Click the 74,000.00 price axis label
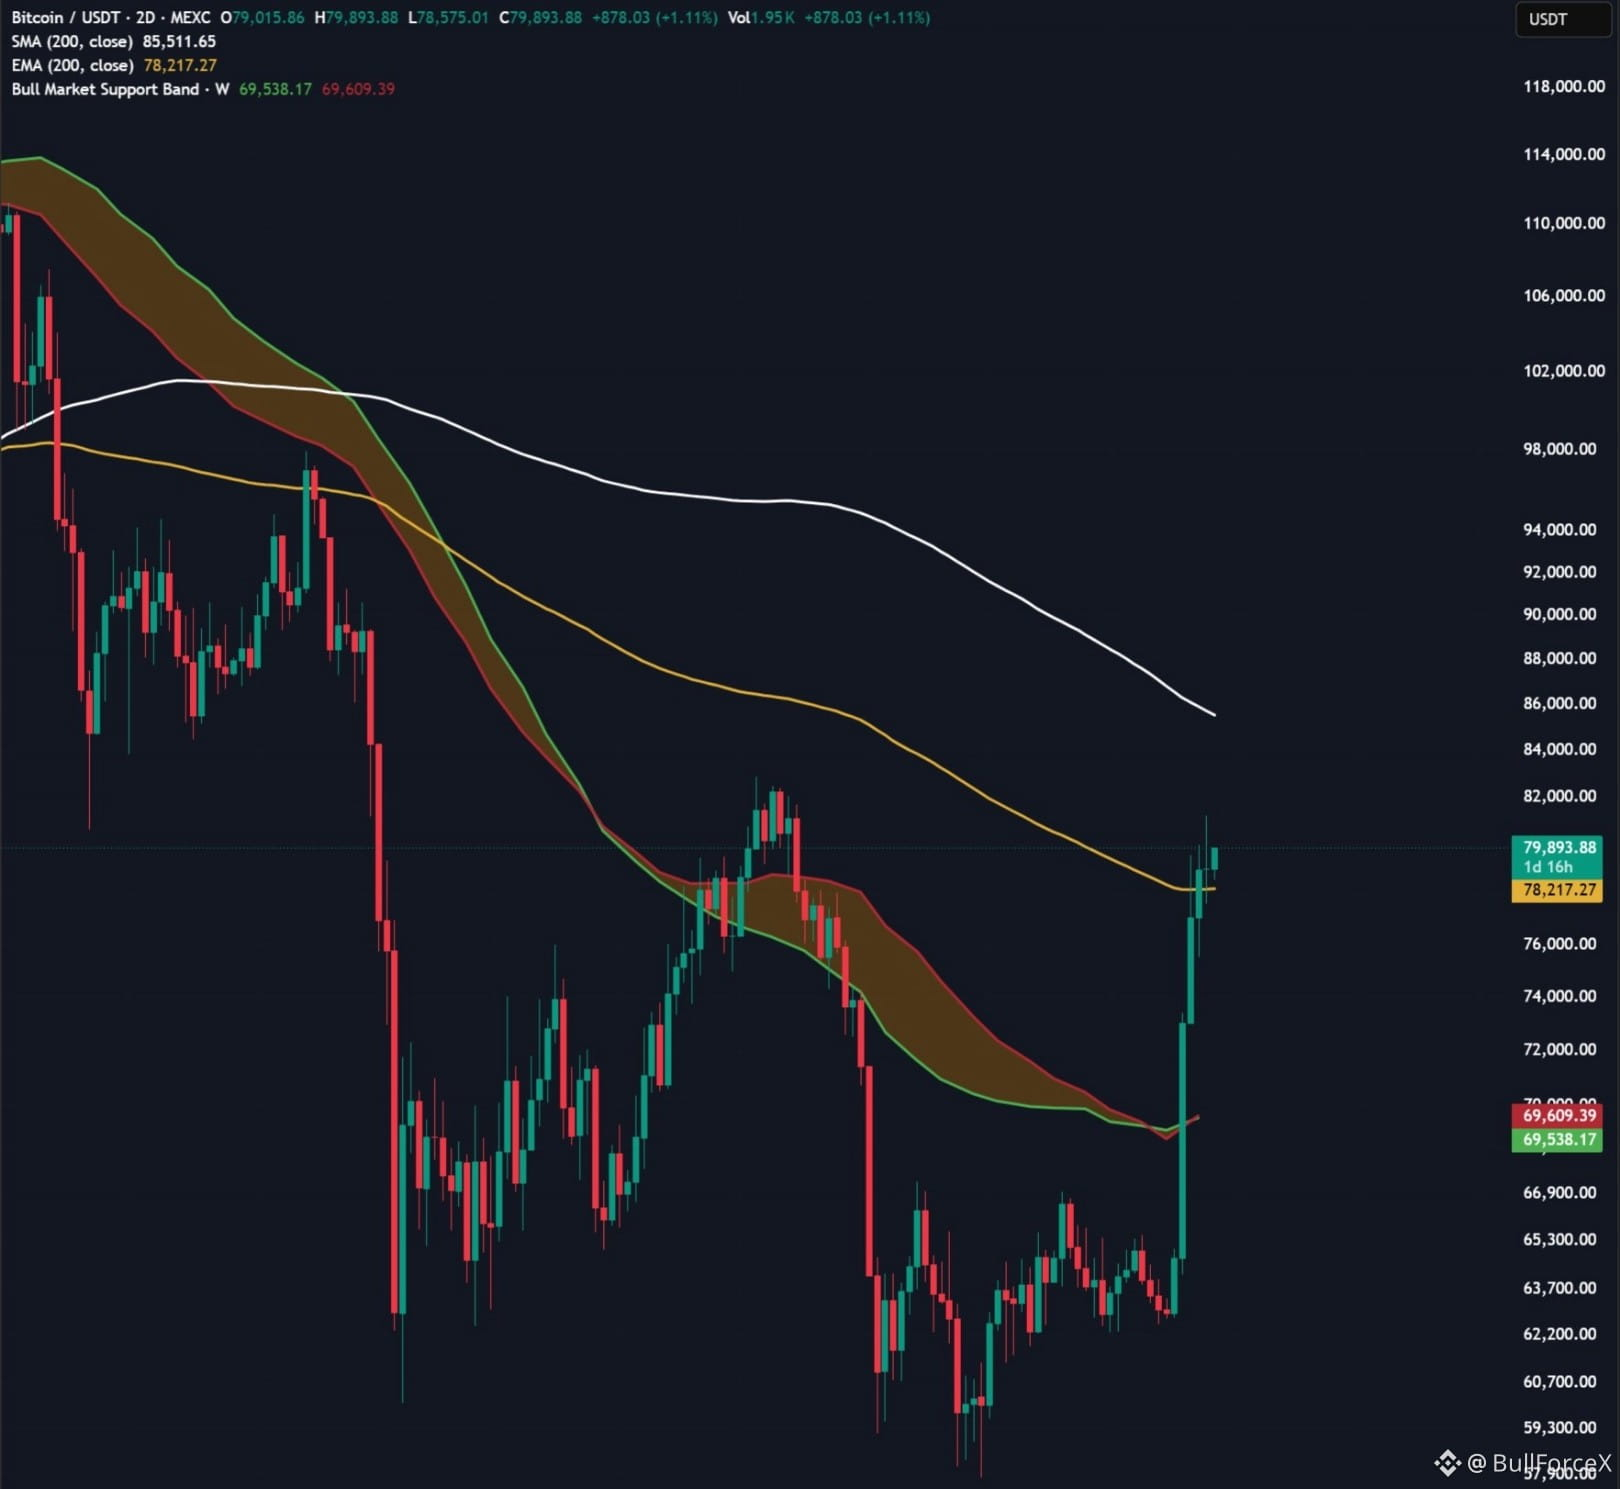The height and width of the screenshot is (1489, 1620). (x=1560, y=996)
